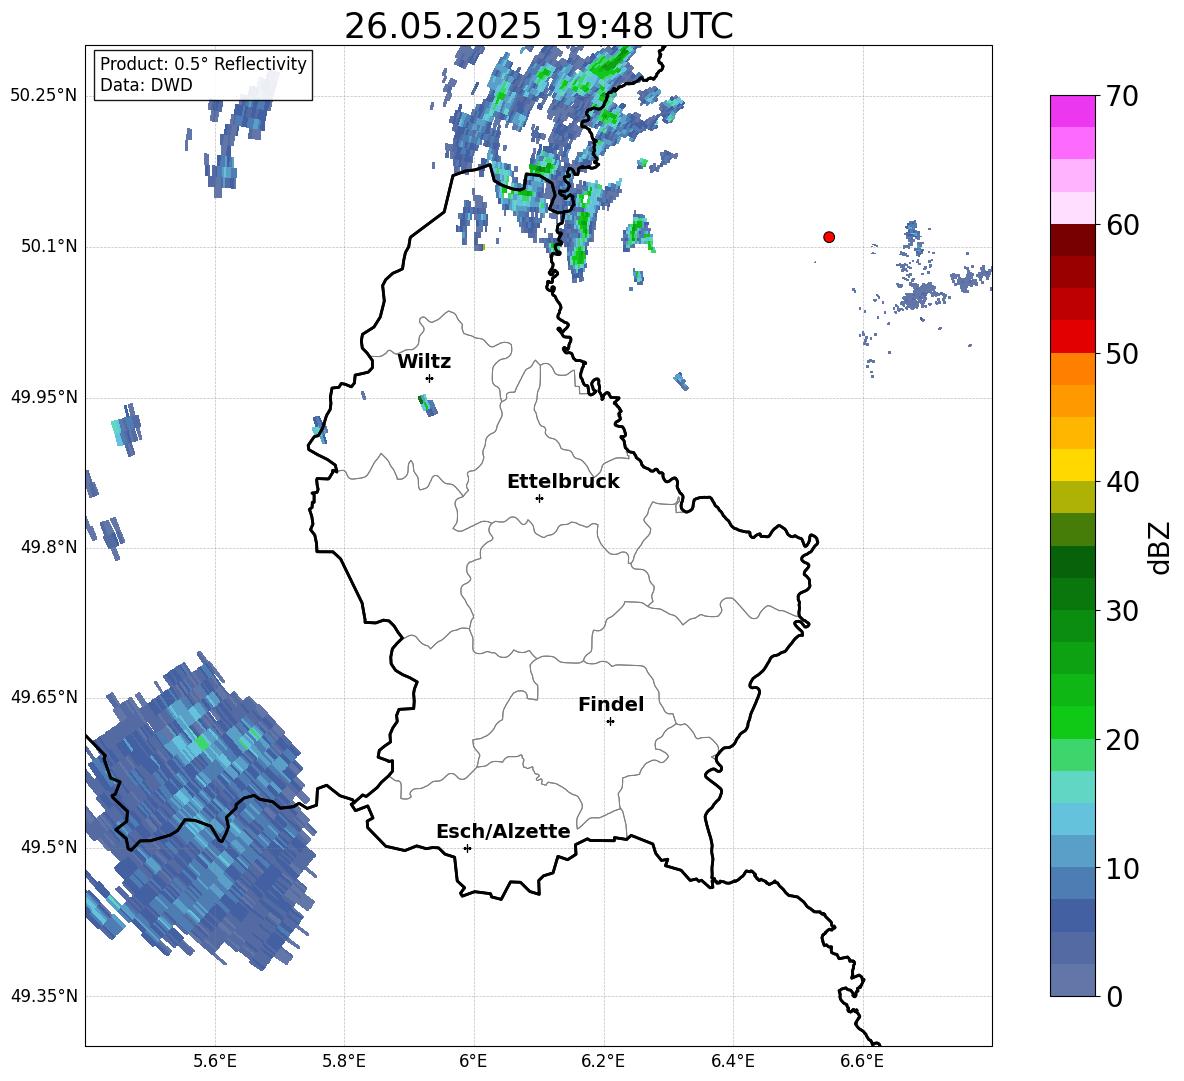Click the yellow colorbar segment at 40
The height and width of the screenshot is (1081, 1184).
point(1073,465)
